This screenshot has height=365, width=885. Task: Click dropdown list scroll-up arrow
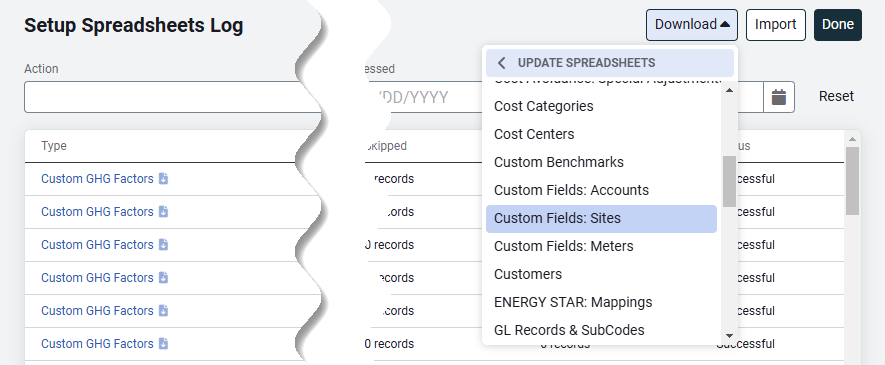pyautogui.click(x=729, y=90)
